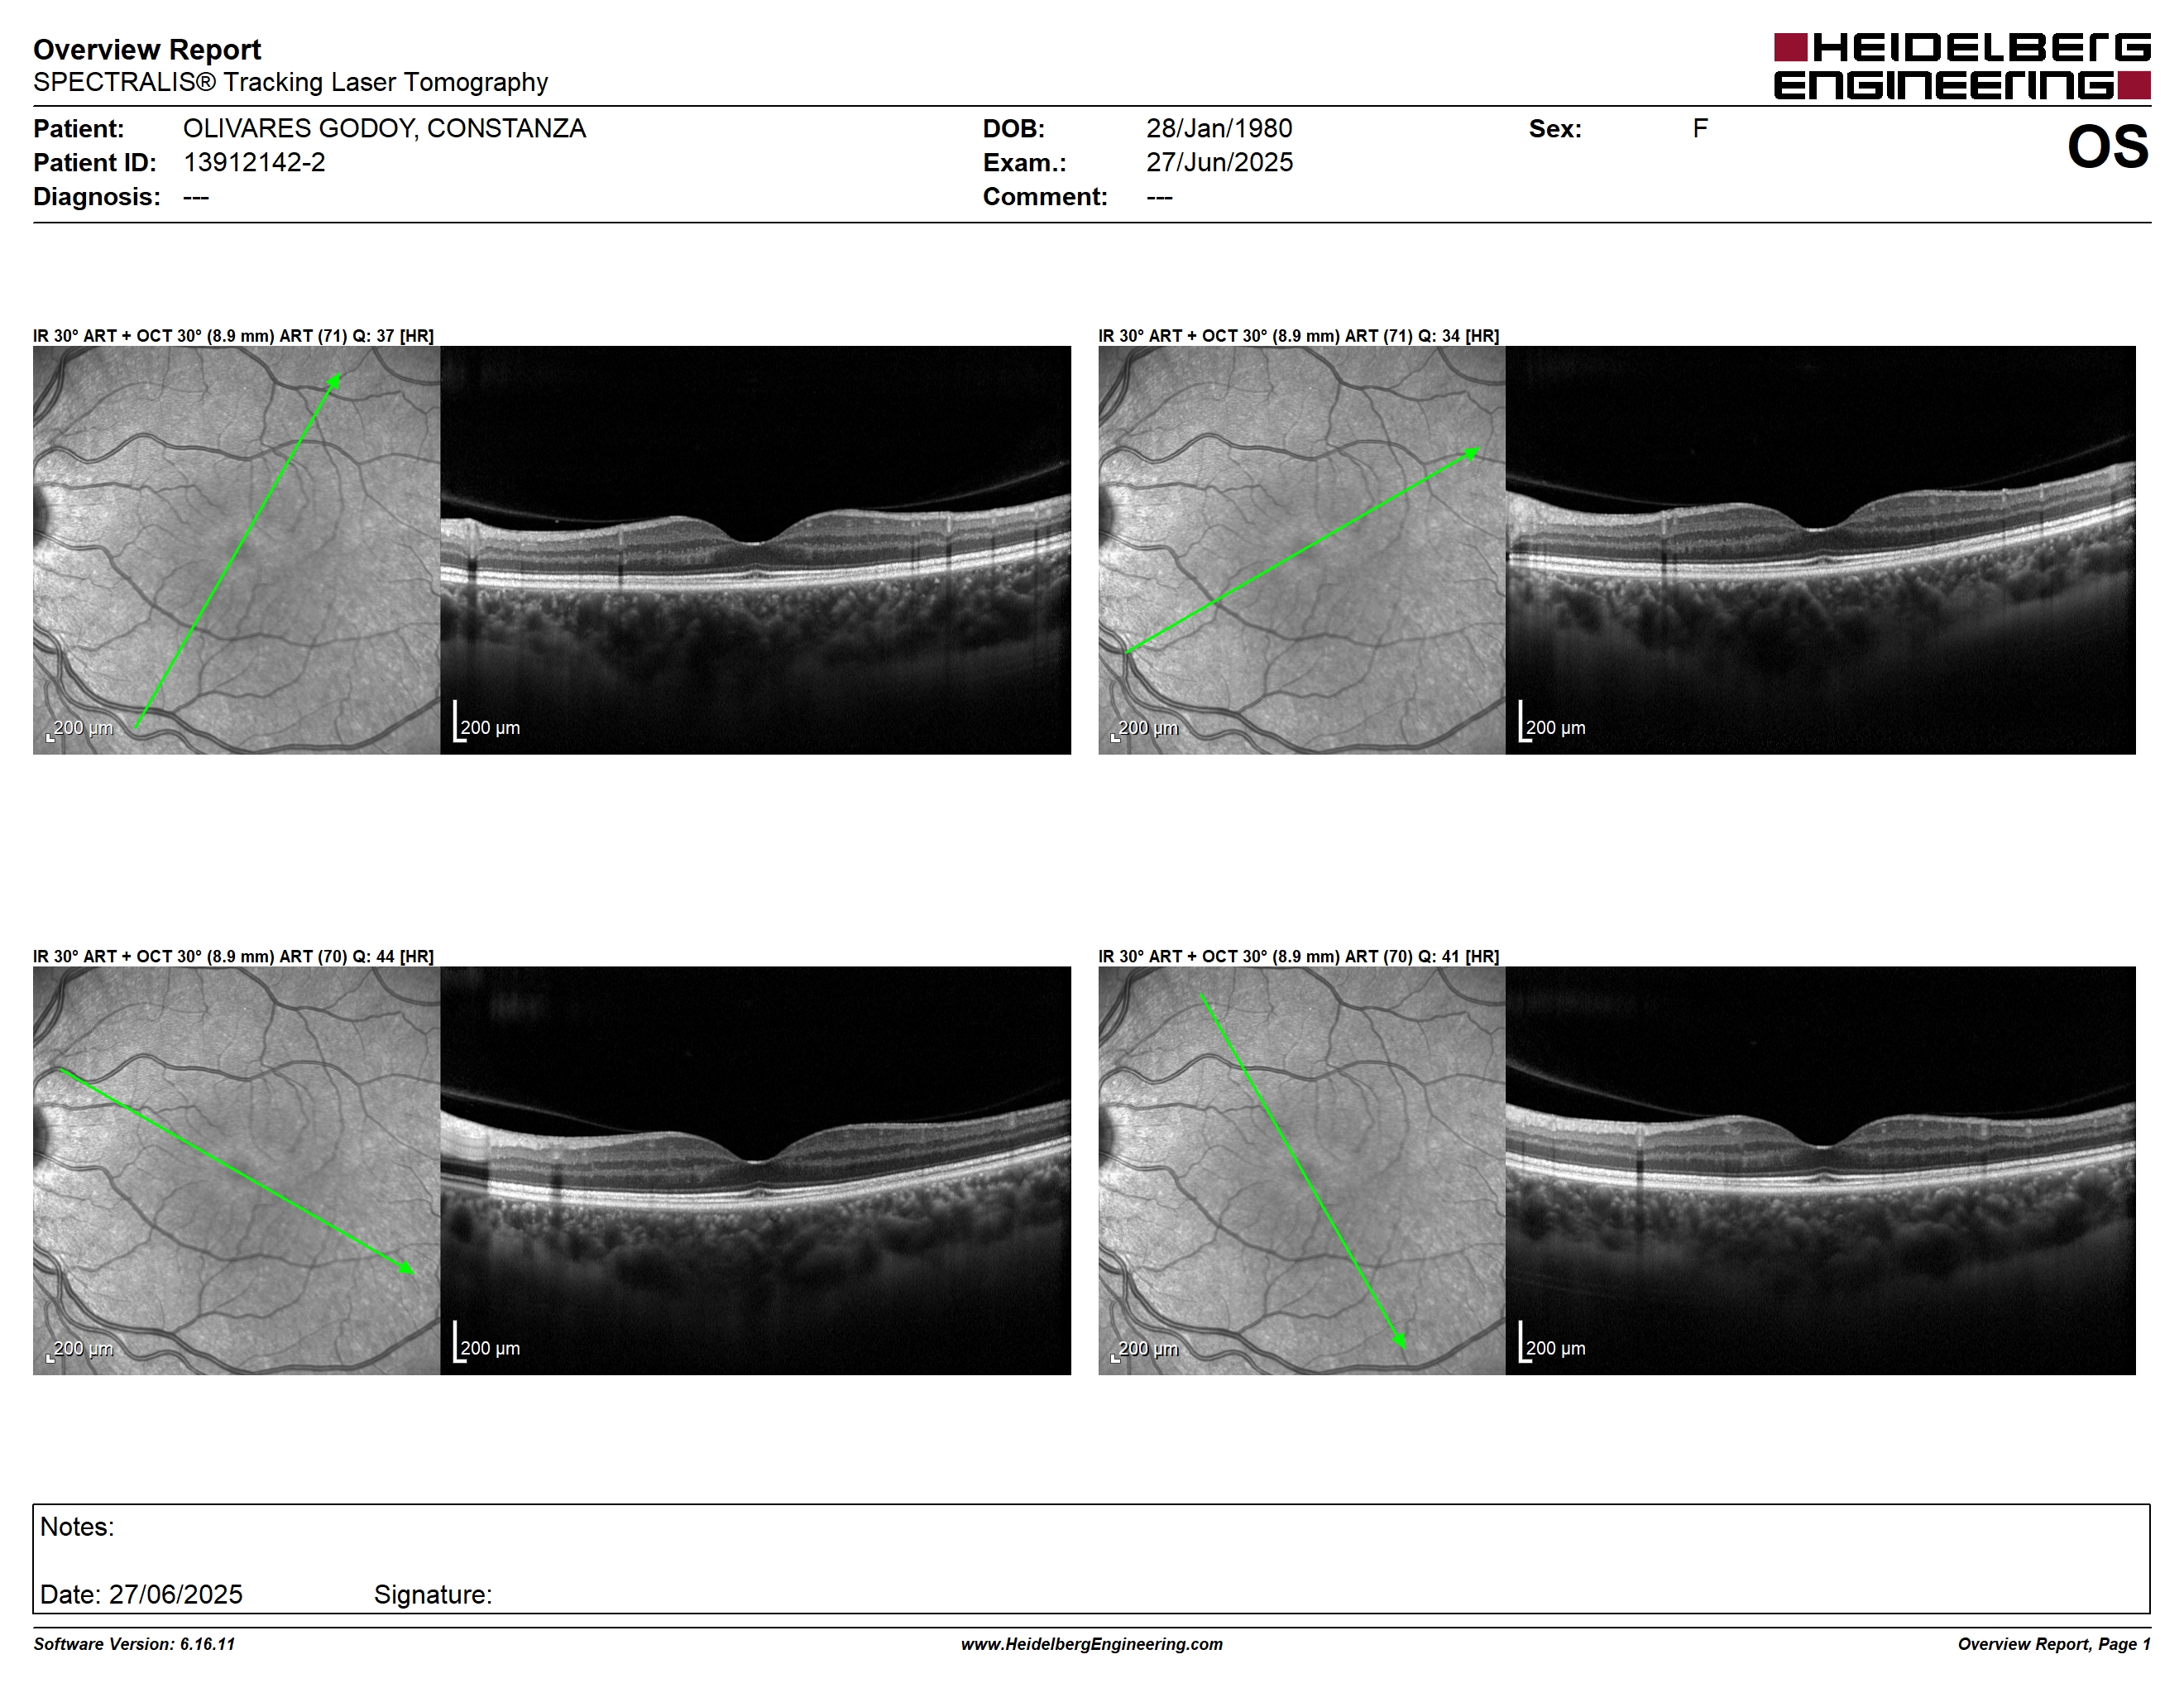2184x1688 pixels.
Task: Click Overview Report, Page 1 footer
Action: coord(2053,1644)
